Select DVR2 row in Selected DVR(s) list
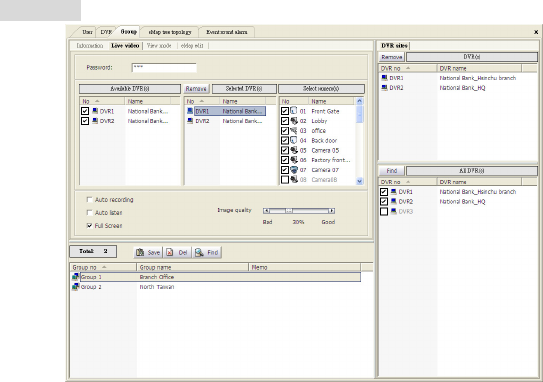543x382 pixels. click(x=226, y=121)
